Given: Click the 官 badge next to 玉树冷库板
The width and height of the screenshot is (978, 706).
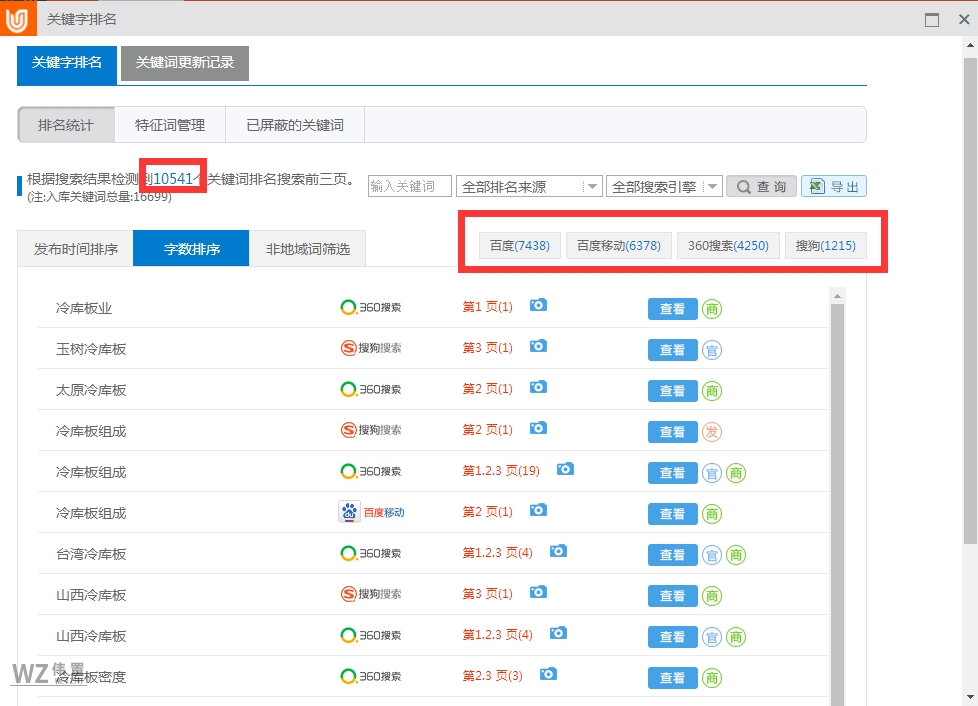Looking at the screenshot, I should (x=711, y=350).
